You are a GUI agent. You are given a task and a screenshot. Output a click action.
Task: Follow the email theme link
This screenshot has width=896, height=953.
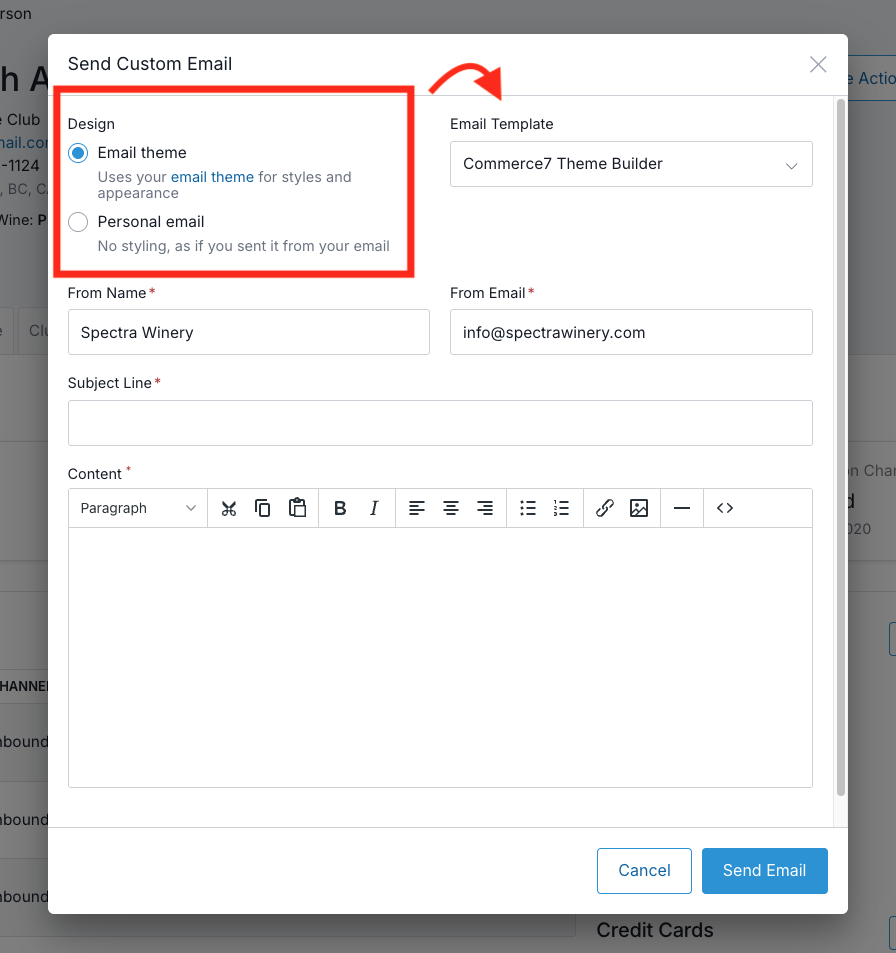212,177
